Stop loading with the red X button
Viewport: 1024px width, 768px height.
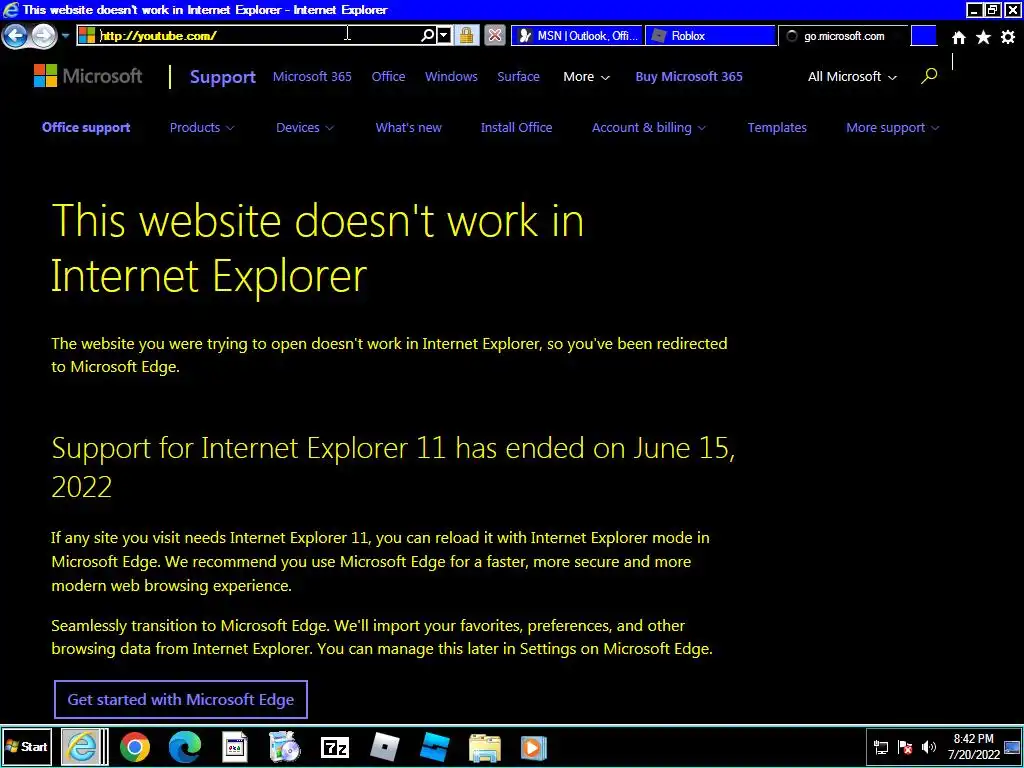[495, 35]
